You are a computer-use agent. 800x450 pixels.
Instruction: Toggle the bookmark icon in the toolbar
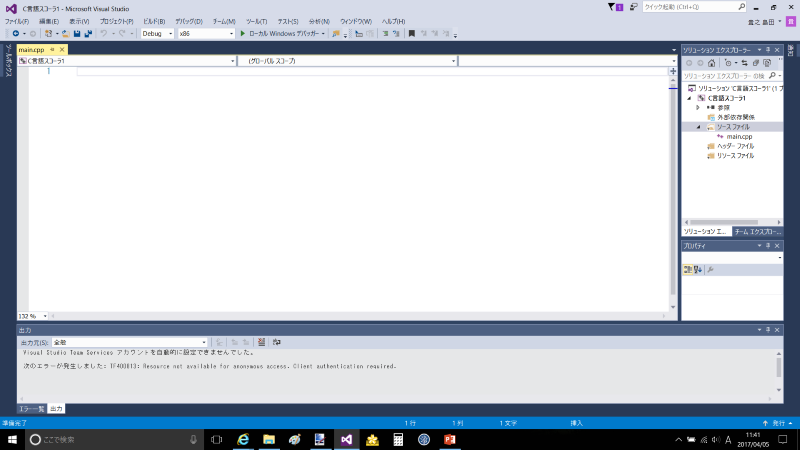pyautogui.click(x=412, y=34)
